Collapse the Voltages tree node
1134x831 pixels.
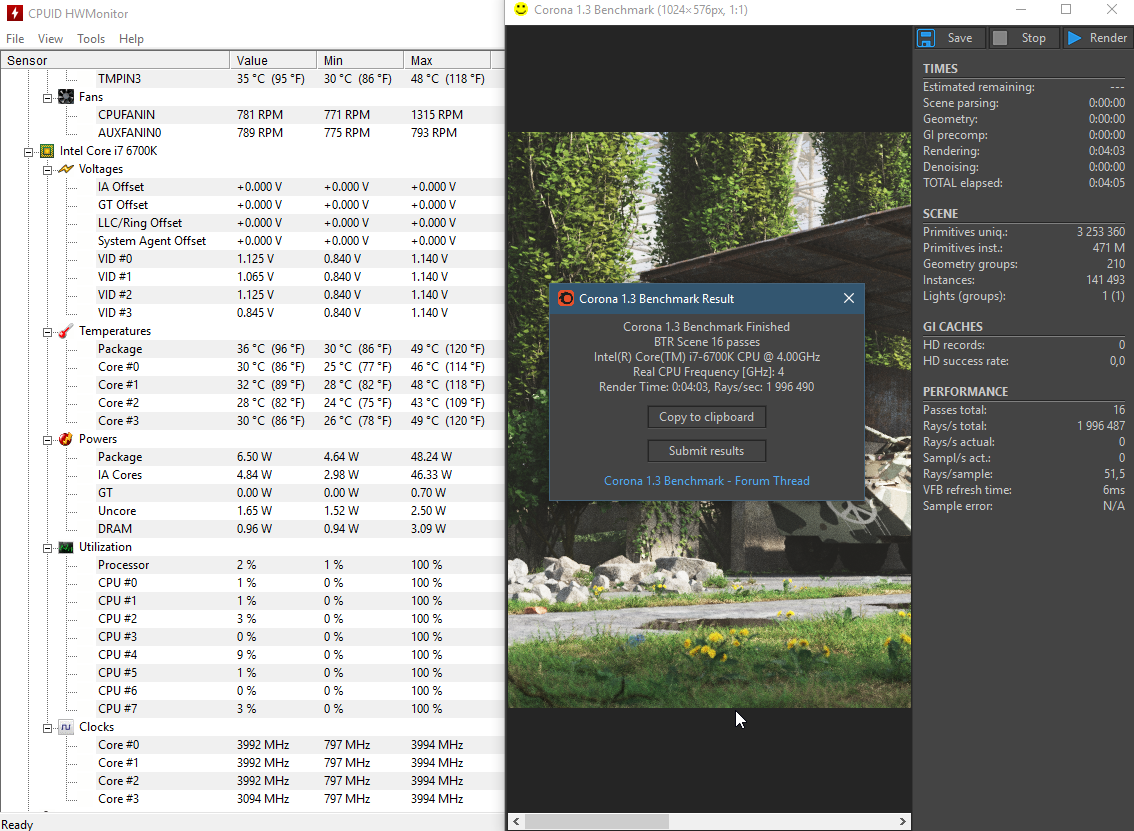coord(47,170)
